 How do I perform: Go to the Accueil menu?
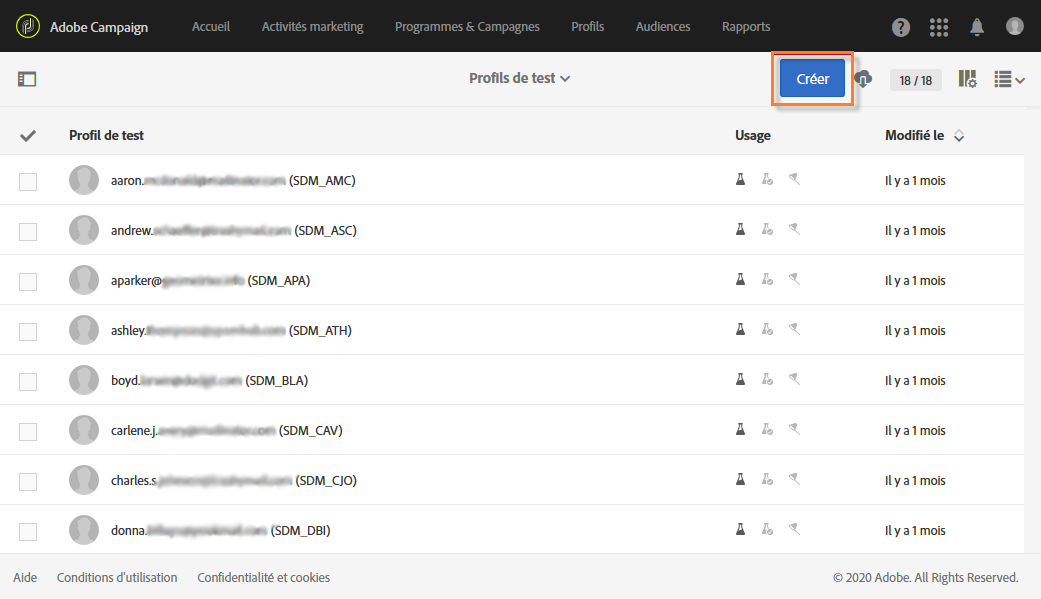click(x=210, y=27)
